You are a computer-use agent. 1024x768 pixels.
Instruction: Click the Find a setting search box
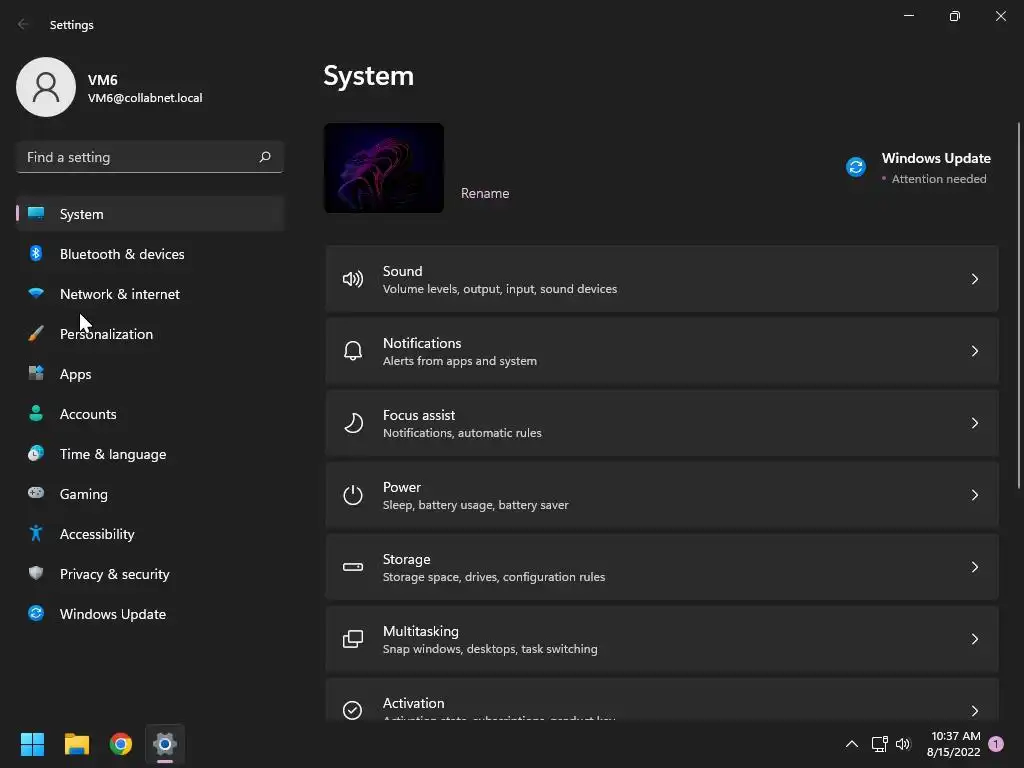coord(140,157)
